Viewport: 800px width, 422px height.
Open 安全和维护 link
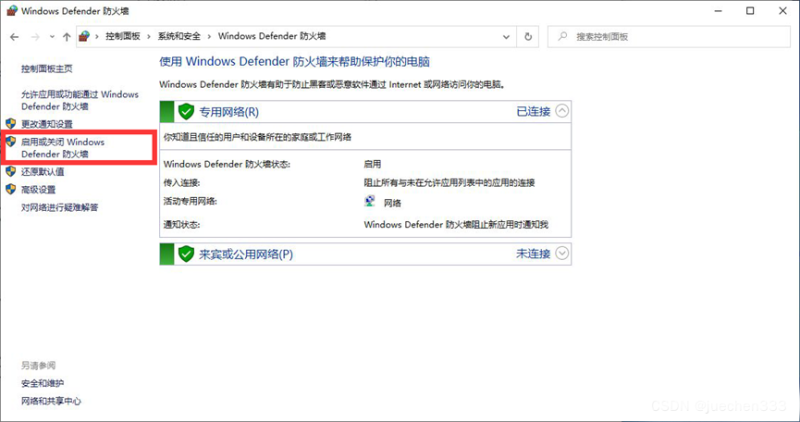pyautogui.click(x=42, y=383)
